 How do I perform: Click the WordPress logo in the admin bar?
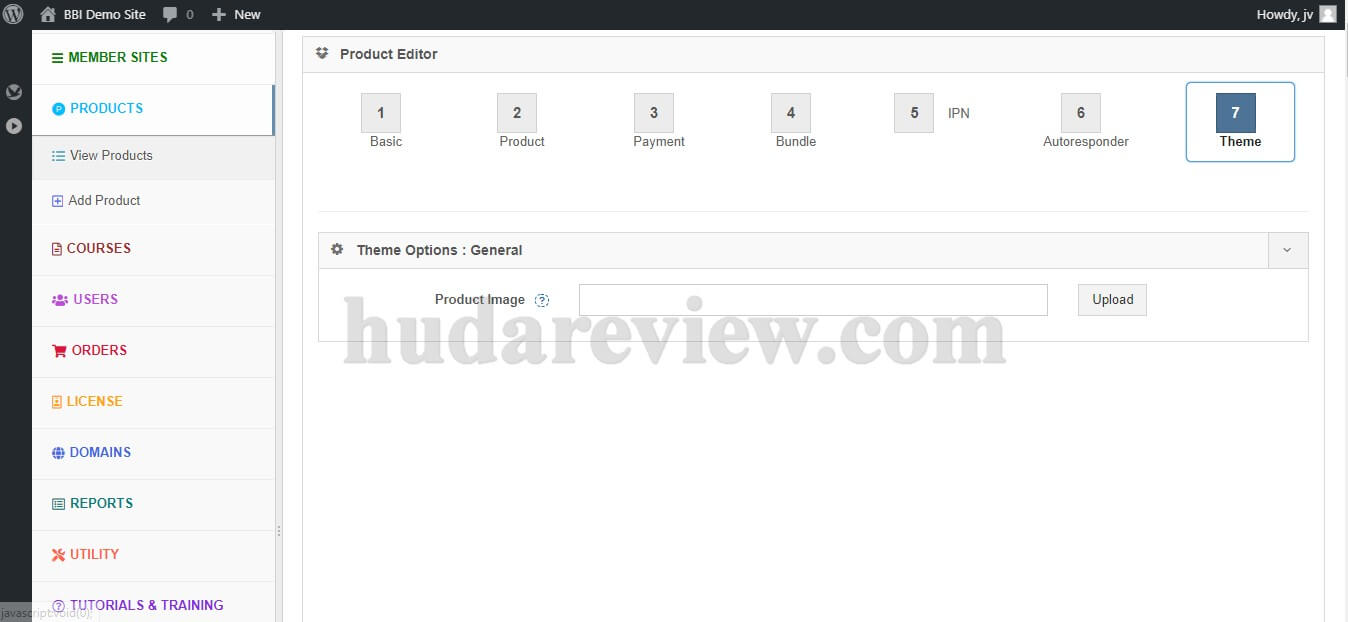(x=13, y=15)
